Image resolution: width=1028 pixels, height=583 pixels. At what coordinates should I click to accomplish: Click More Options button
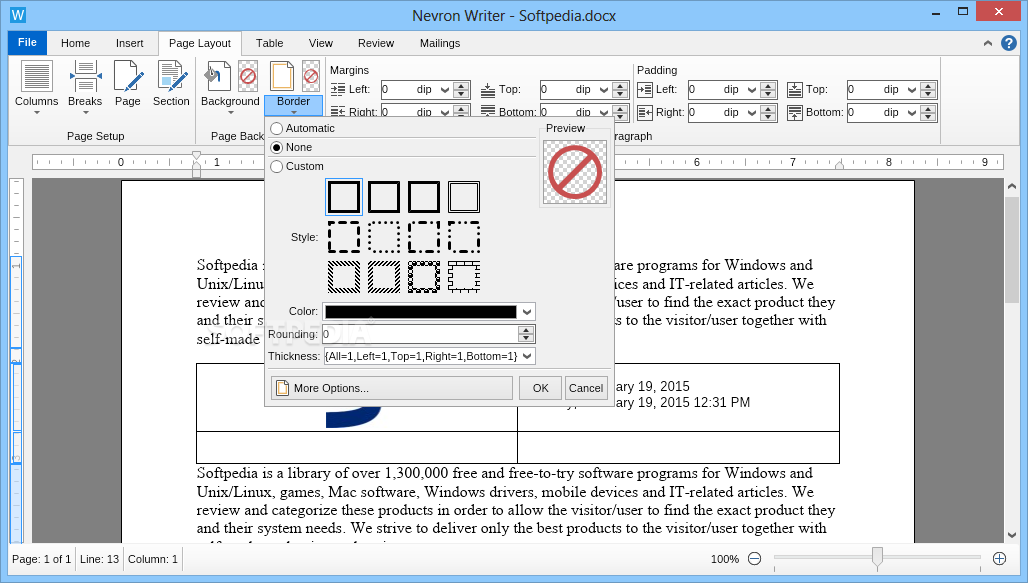(391, 388)
